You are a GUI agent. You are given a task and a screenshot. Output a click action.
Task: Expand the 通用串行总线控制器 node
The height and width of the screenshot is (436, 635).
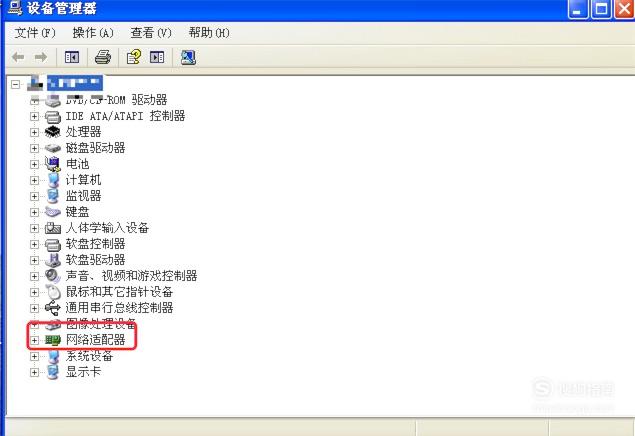pyautogui.click(x=34, y=308)
